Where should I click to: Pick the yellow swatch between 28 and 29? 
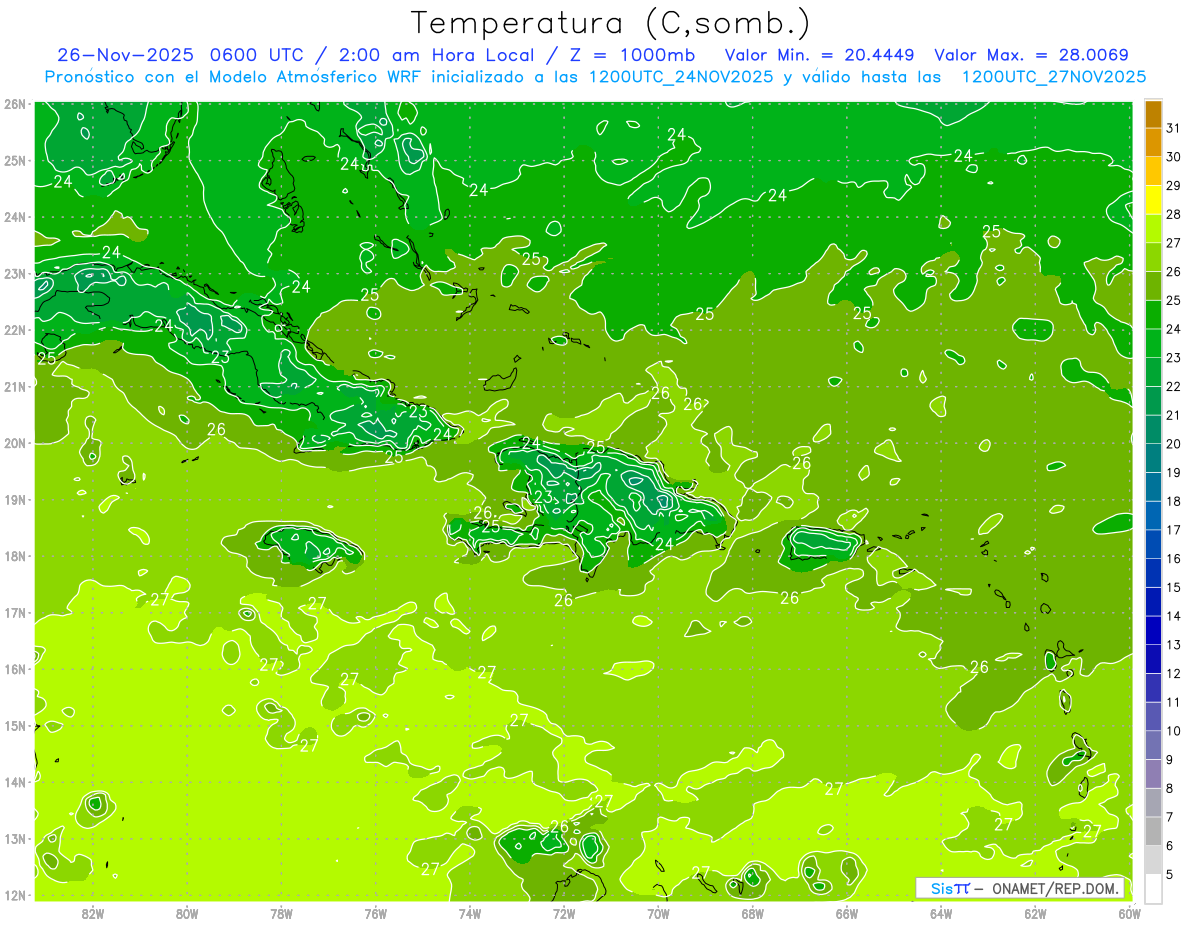1153,200
